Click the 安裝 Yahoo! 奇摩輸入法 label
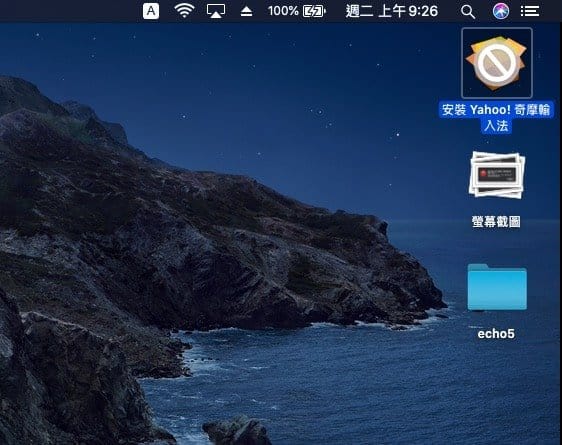 point(496,117)
